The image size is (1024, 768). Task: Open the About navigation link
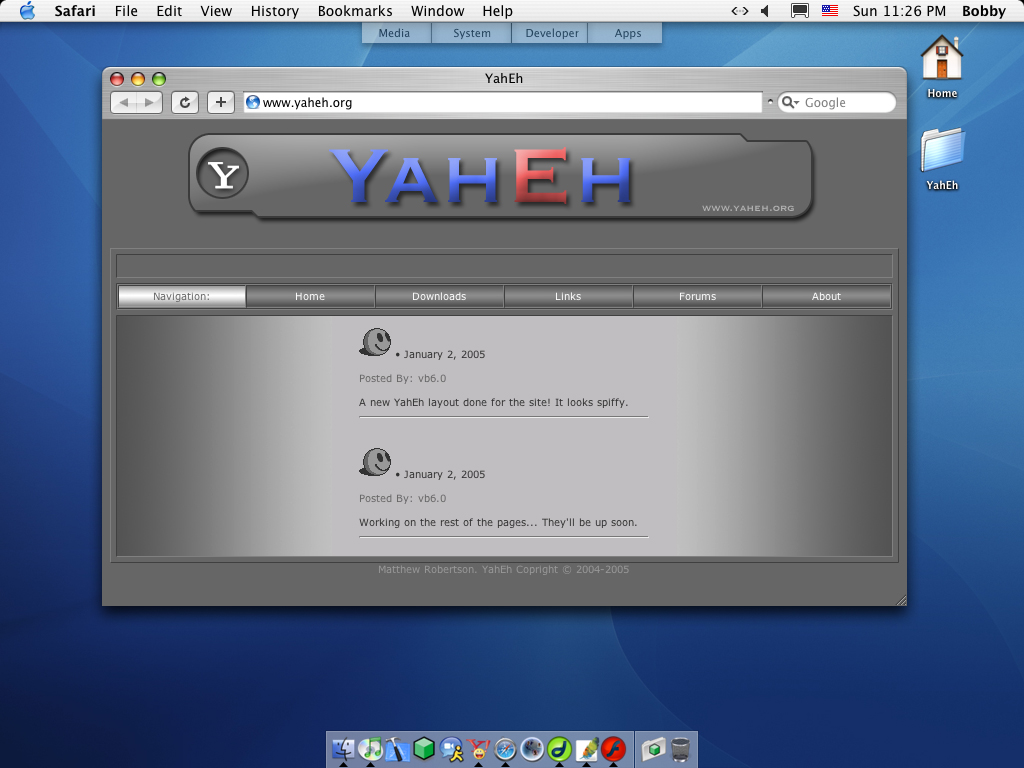pyautogui.click(x=826, y=296)
